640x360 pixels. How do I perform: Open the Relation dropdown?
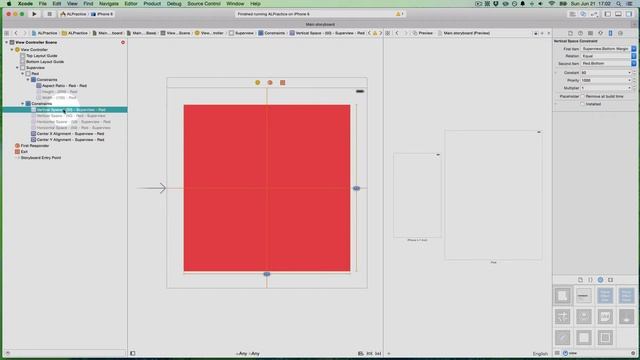click(x=608, y=56)
